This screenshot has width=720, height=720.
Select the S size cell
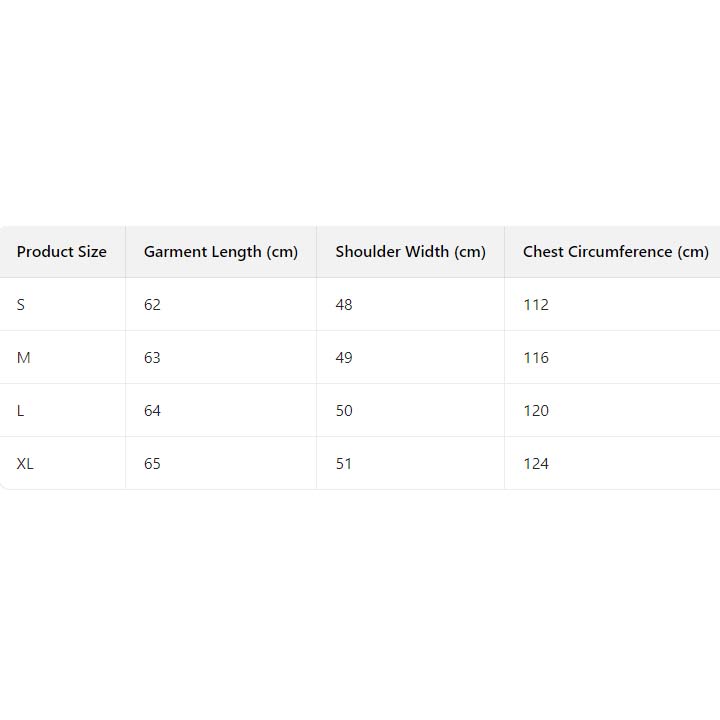tap(21, 305)
